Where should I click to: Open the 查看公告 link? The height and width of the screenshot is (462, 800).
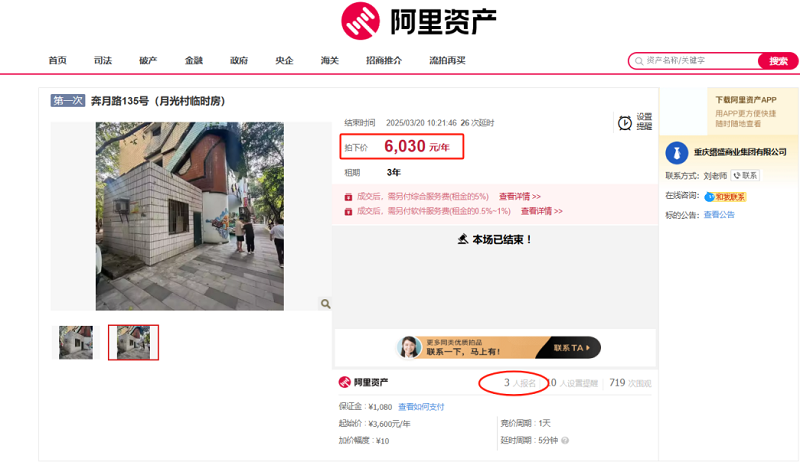click(x=719, y=215)
